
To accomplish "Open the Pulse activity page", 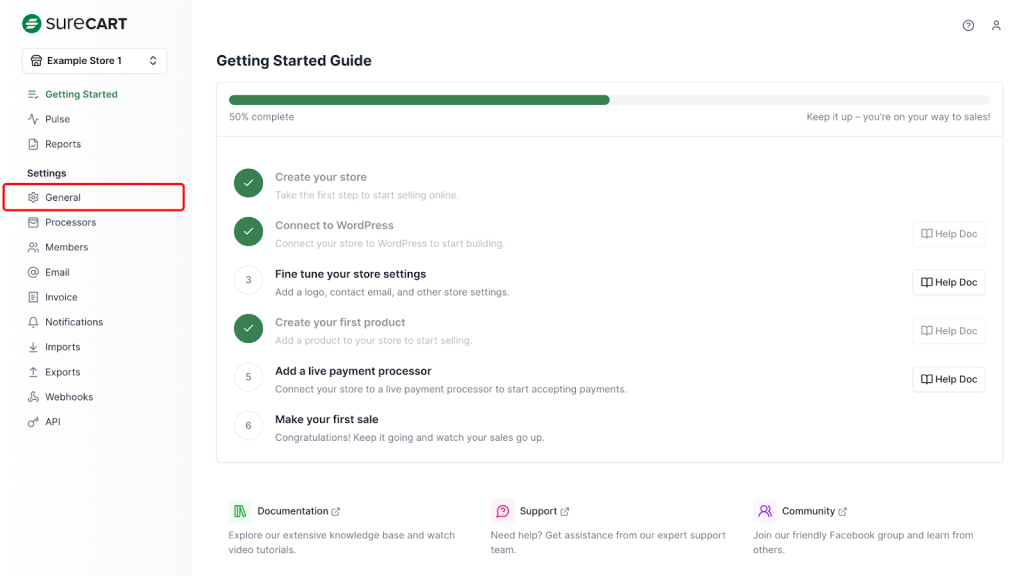I will 57,119.
